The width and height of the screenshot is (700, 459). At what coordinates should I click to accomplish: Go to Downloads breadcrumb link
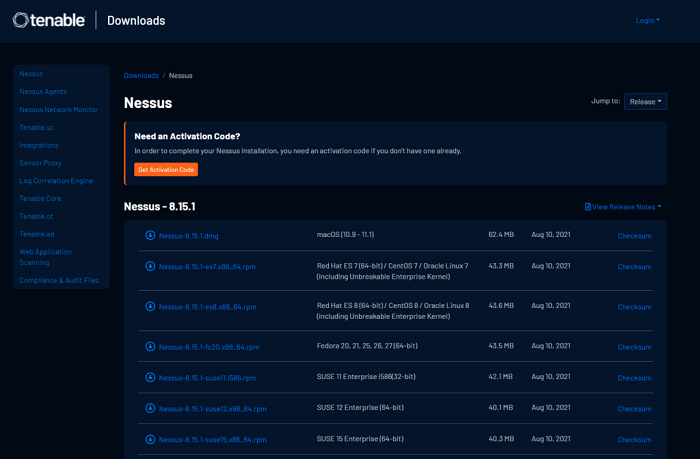point(141,75)
